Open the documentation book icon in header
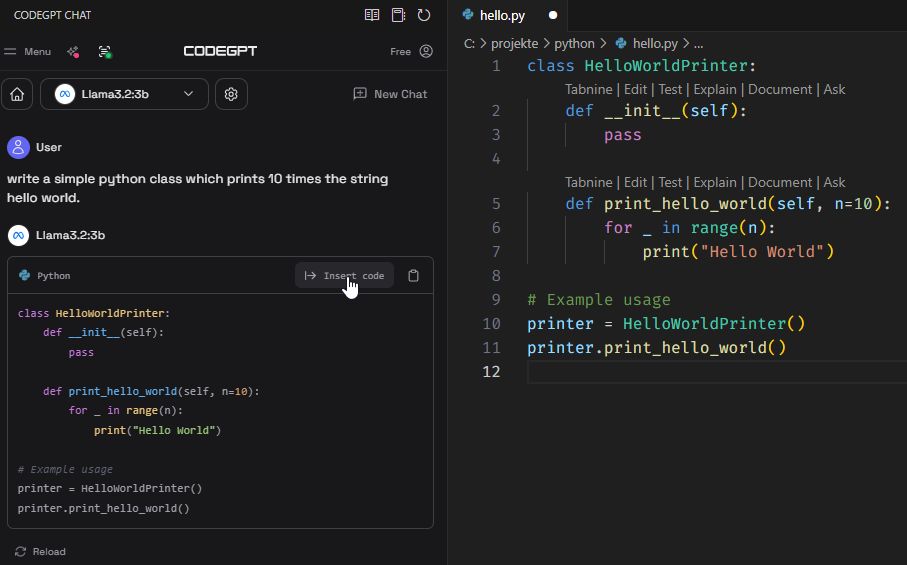 372,15
